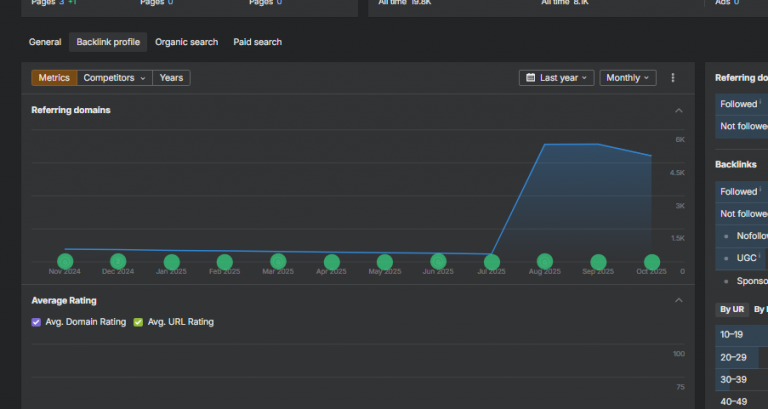Click the Sponsored backlinks row
Image resolution: width=768 pixels, height=409 pixels.
[742, 281]
